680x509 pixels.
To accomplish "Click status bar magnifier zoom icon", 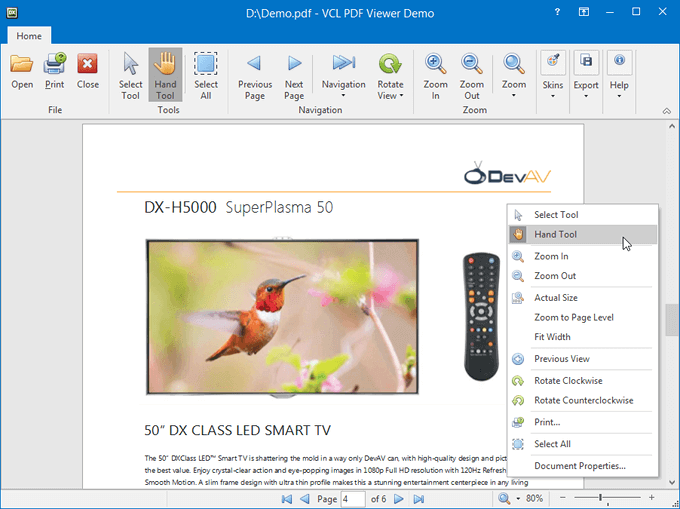I will (x=504, y=499).
